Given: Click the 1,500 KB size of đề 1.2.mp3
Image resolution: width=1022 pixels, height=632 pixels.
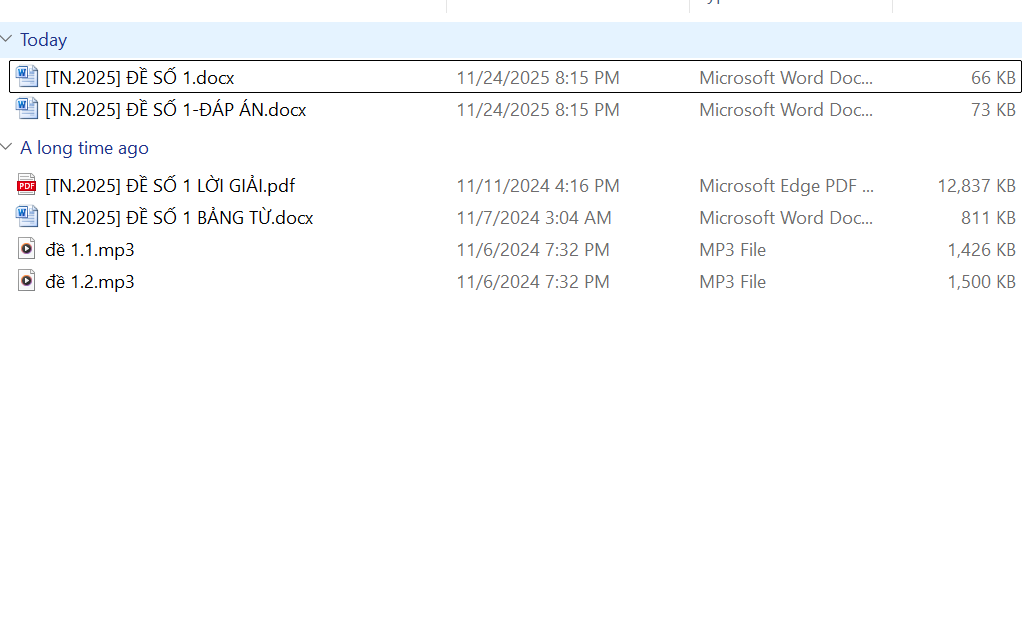Looking at the screenshot, I should 981,281.
